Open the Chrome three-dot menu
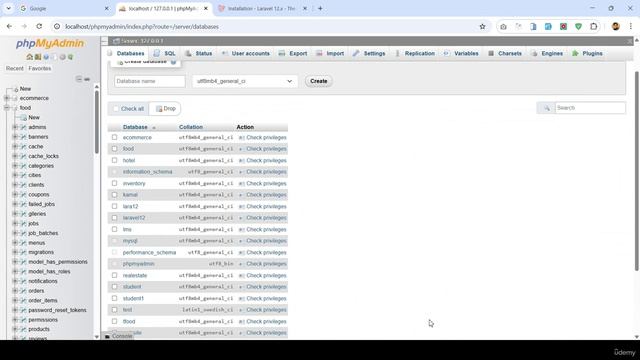This screenshot has width=640, height=360. [x=631, y=27]
